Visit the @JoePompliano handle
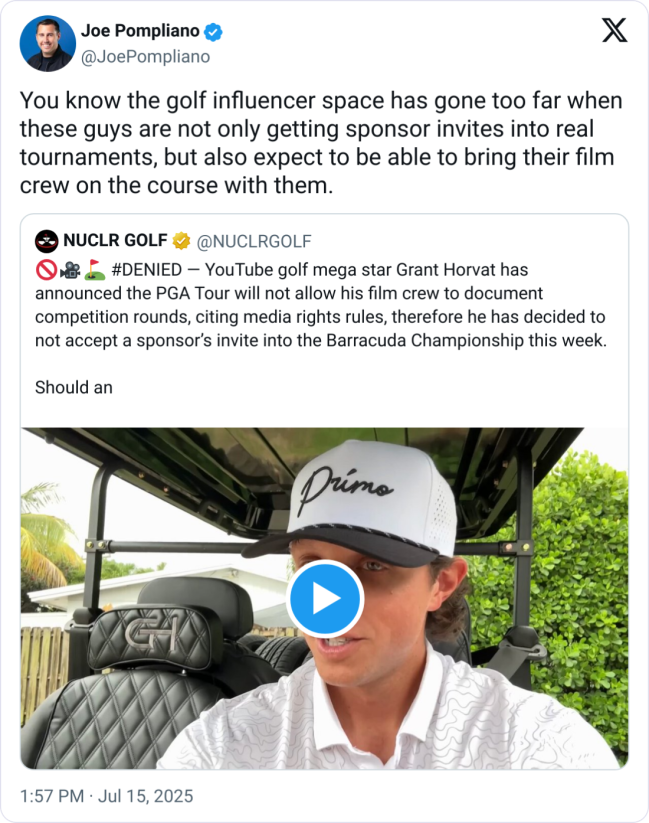 pyautogui.click(x=145, y=57)
